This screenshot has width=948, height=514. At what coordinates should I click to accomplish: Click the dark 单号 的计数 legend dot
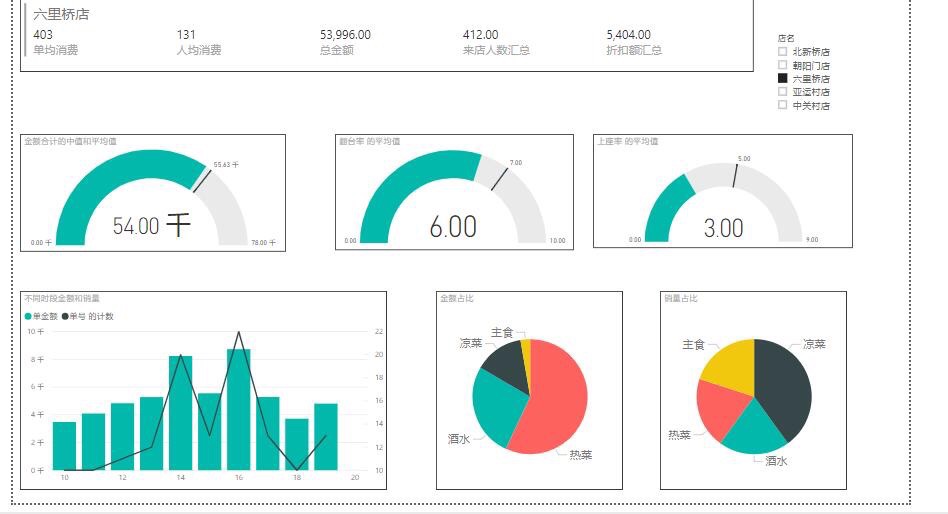65,316
